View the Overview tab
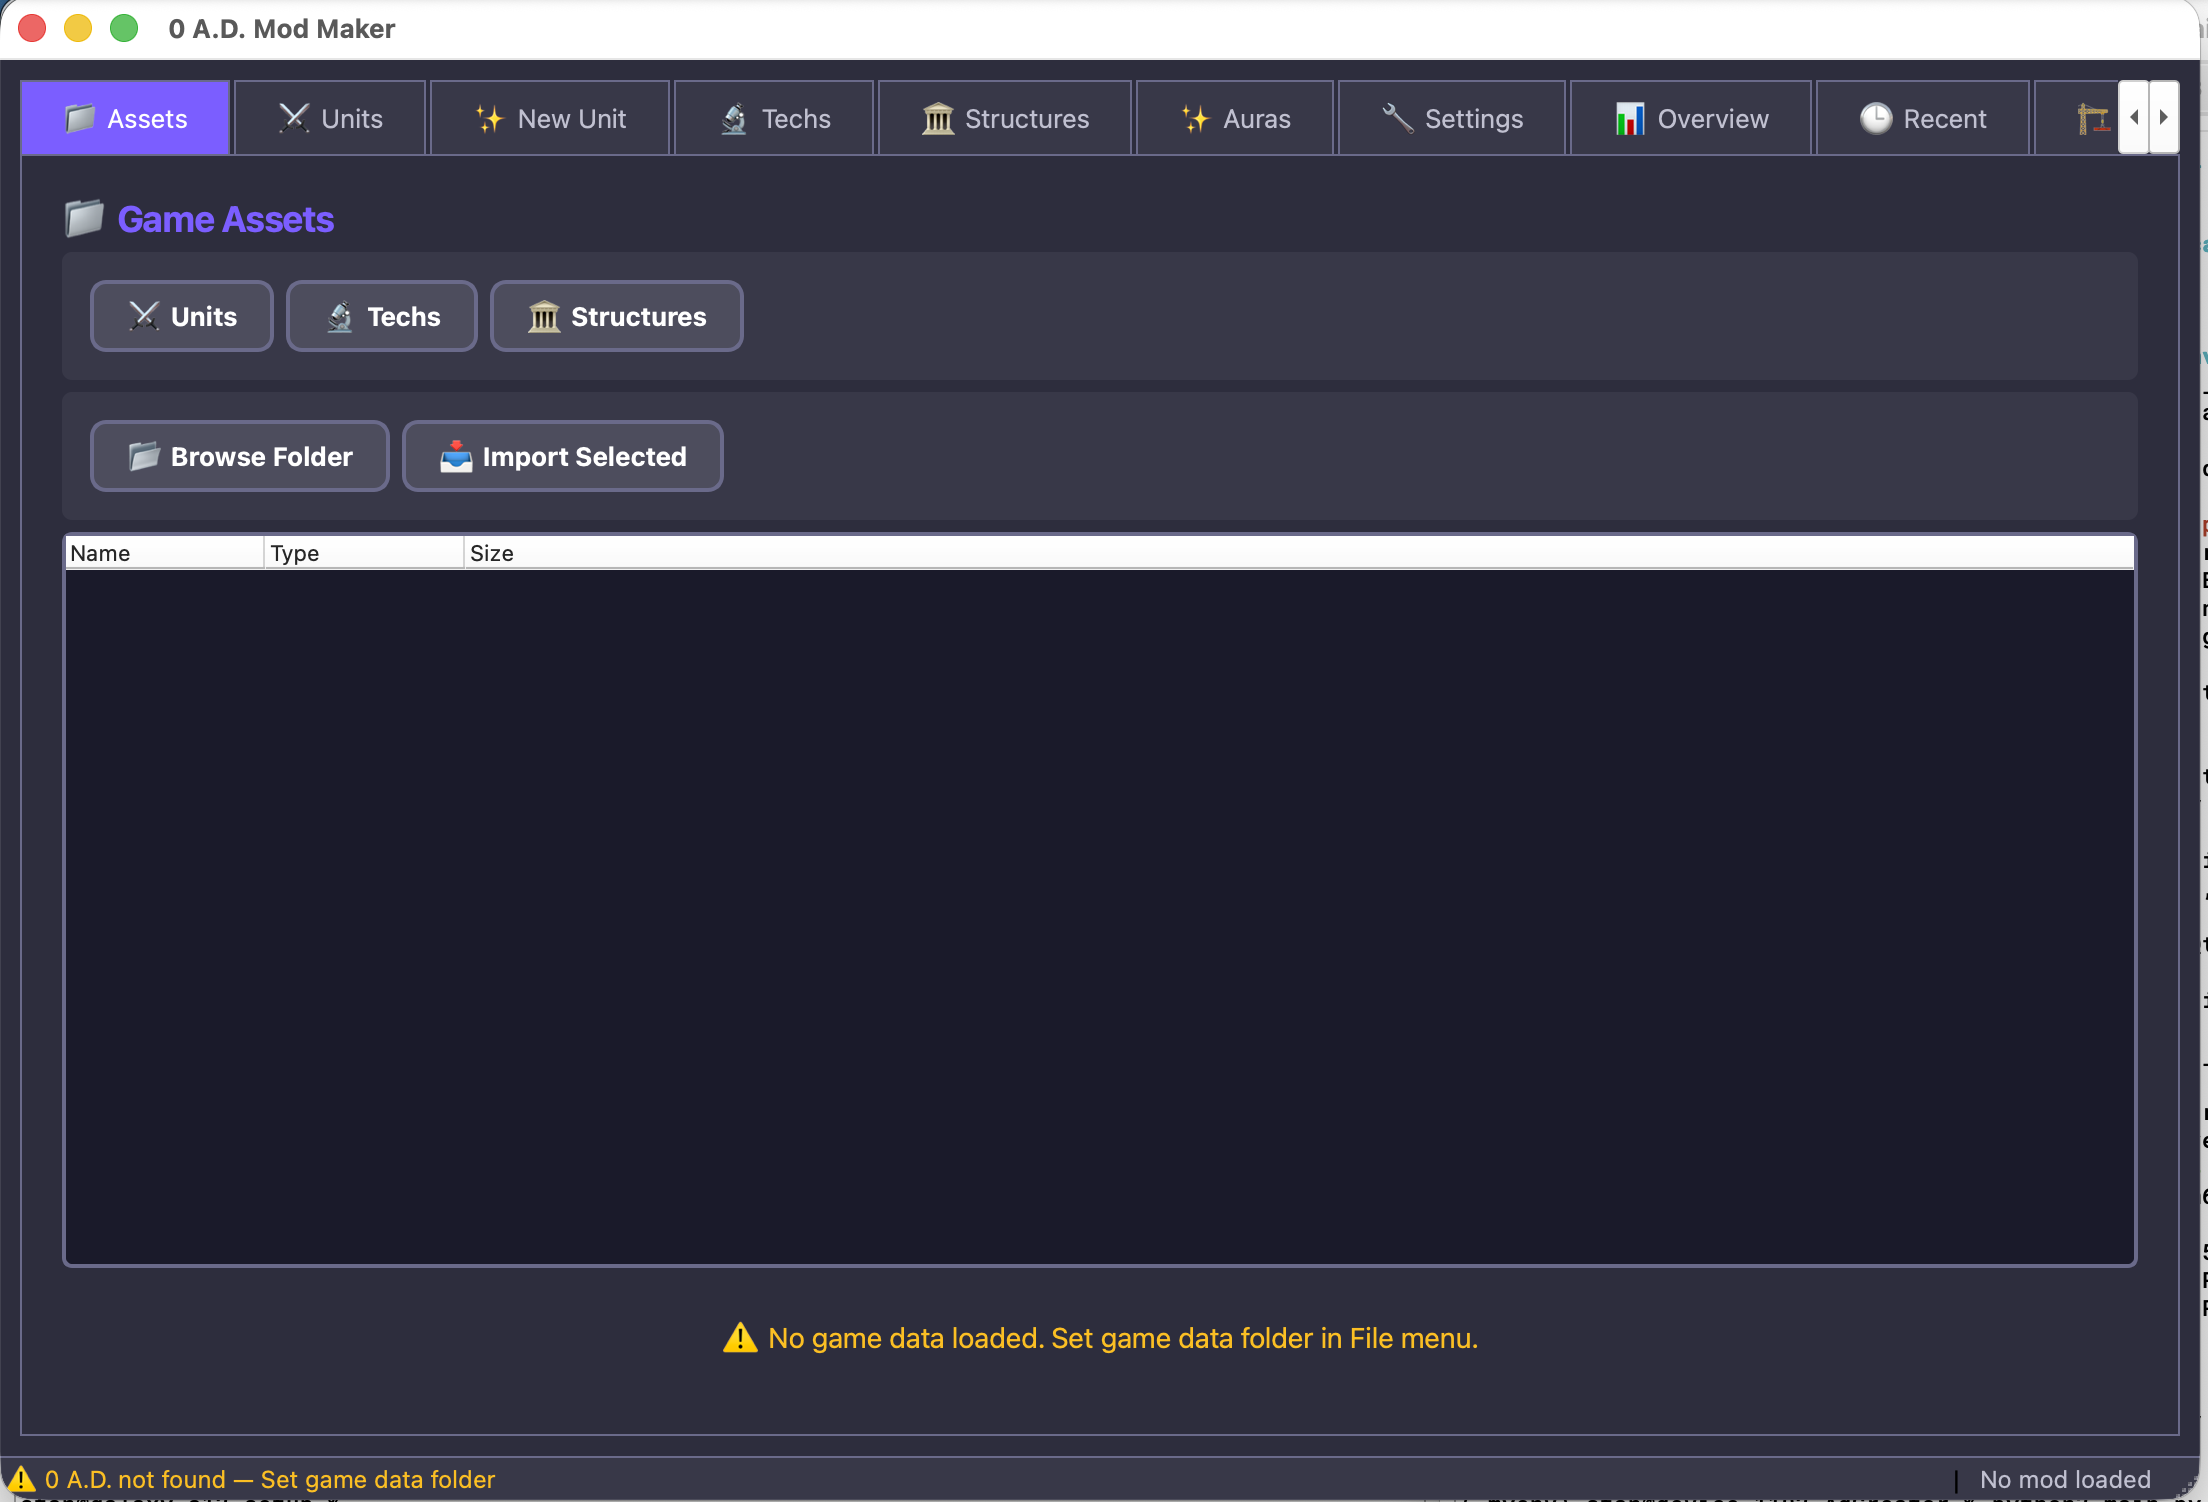 pyautogui.click(x=1691, y=118)
